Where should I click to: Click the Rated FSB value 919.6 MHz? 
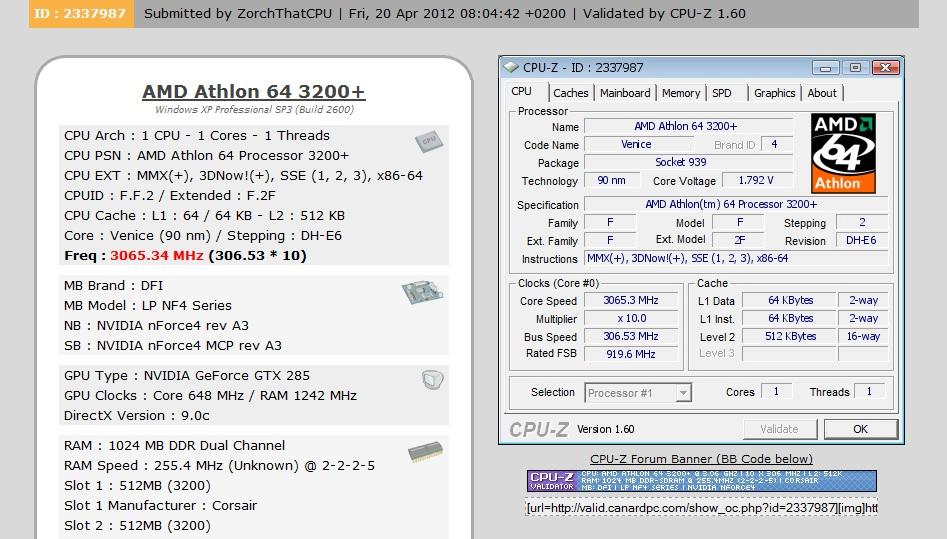pos(631,354)
